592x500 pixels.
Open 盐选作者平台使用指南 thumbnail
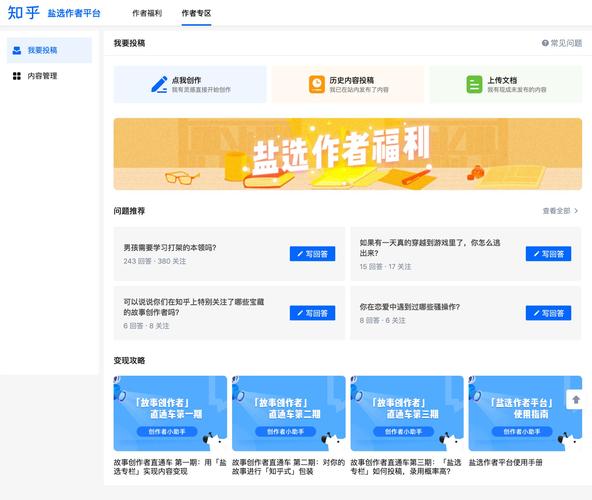(525, 413)
